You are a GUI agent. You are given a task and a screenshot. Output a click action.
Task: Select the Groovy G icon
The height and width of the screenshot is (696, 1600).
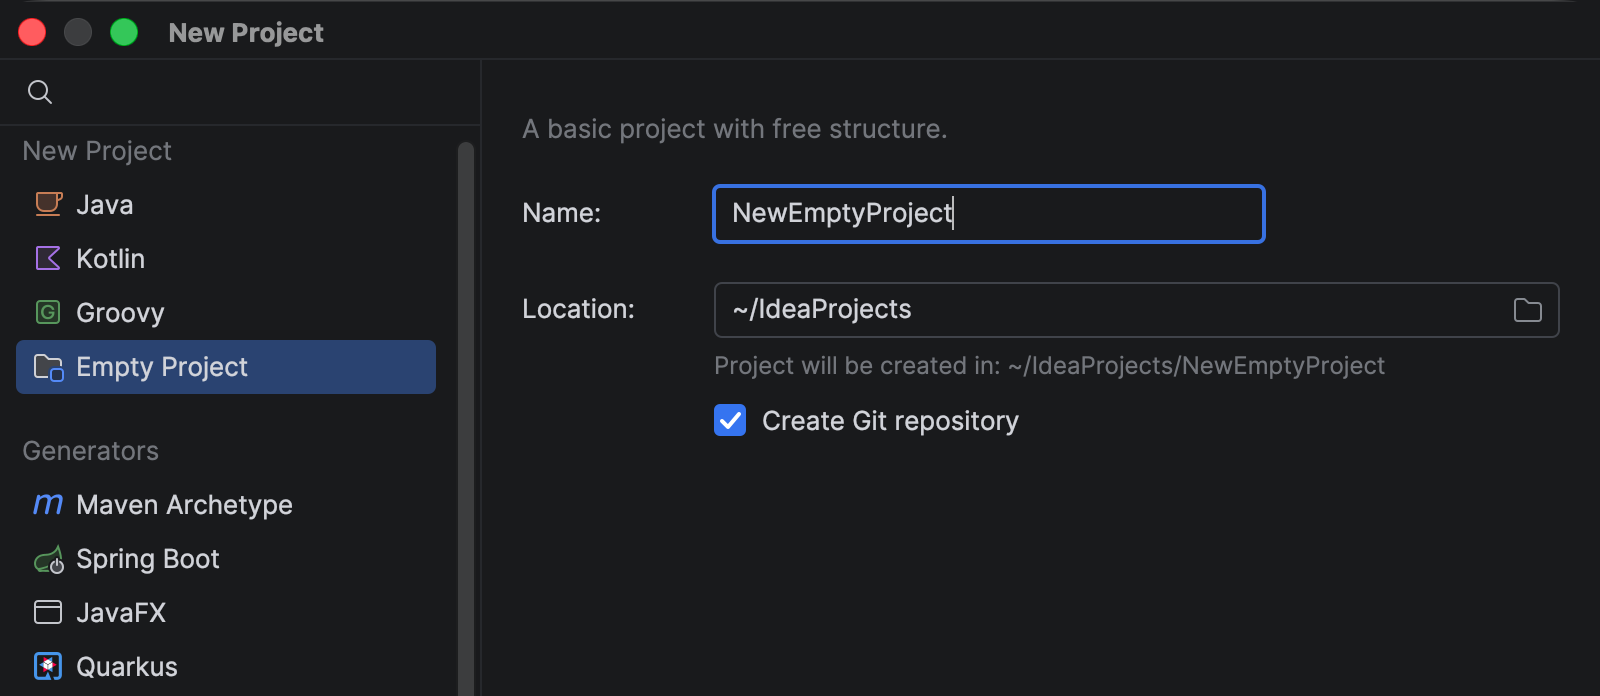coord(48,312)
